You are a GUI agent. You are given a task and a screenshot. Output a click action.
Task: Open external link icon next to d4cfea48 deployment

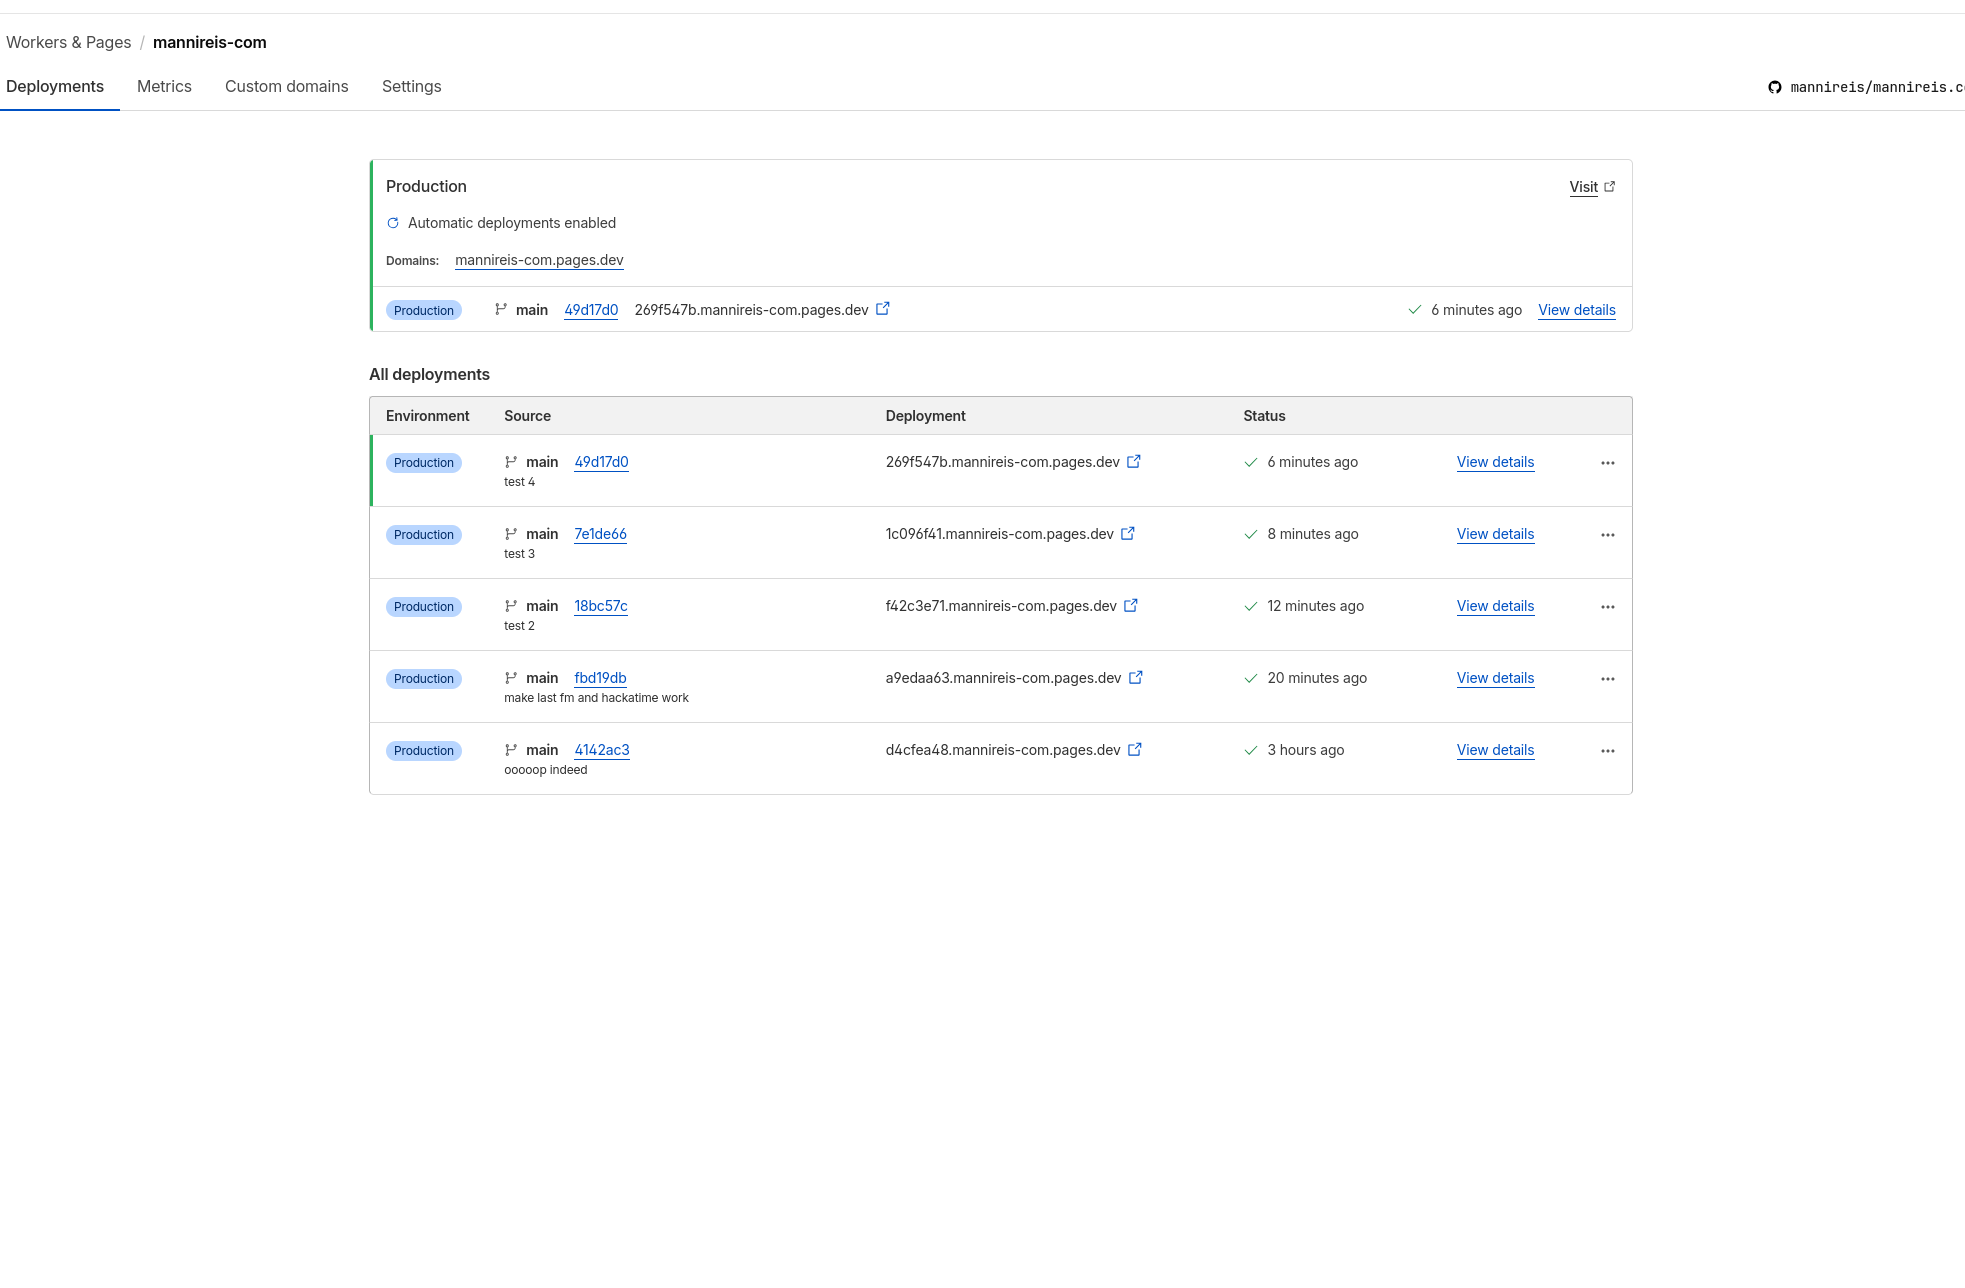[x=1134, y=750]
